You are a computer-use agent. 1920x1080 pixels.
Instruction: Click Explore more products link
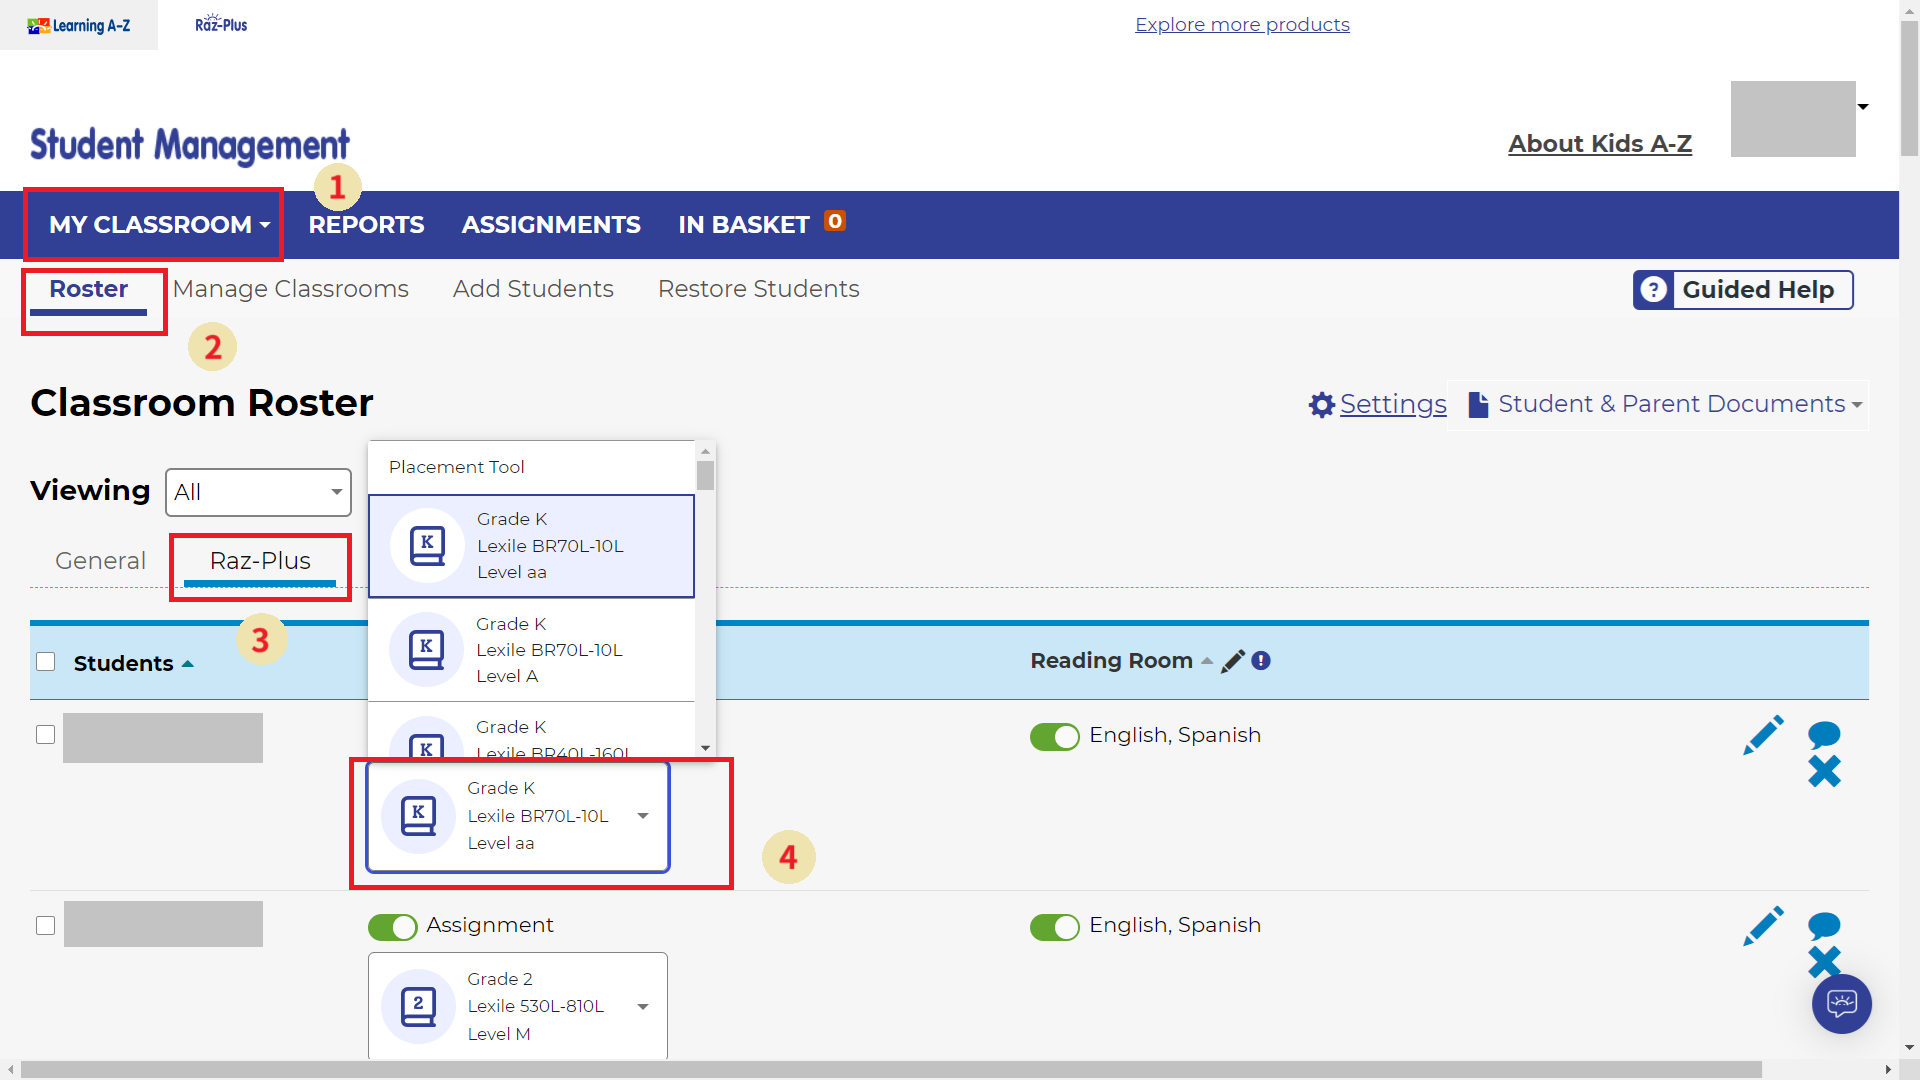[1242, 24]
